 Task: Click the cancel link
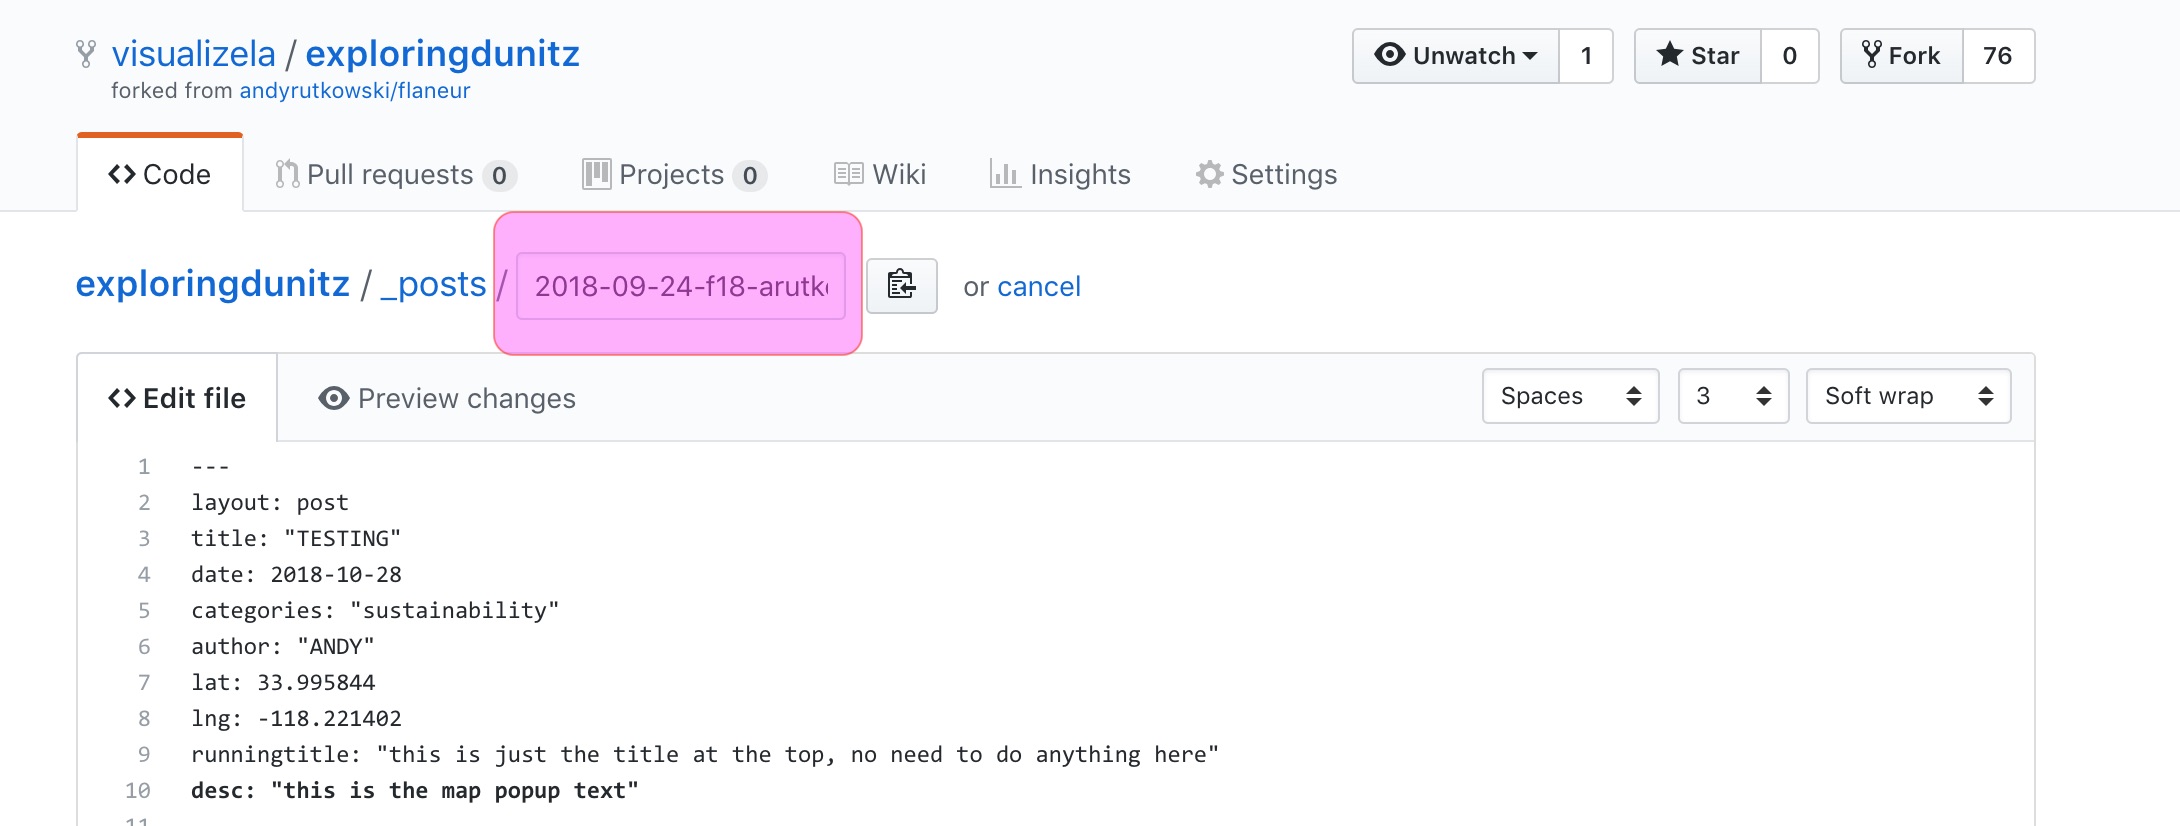(1039, 287)
